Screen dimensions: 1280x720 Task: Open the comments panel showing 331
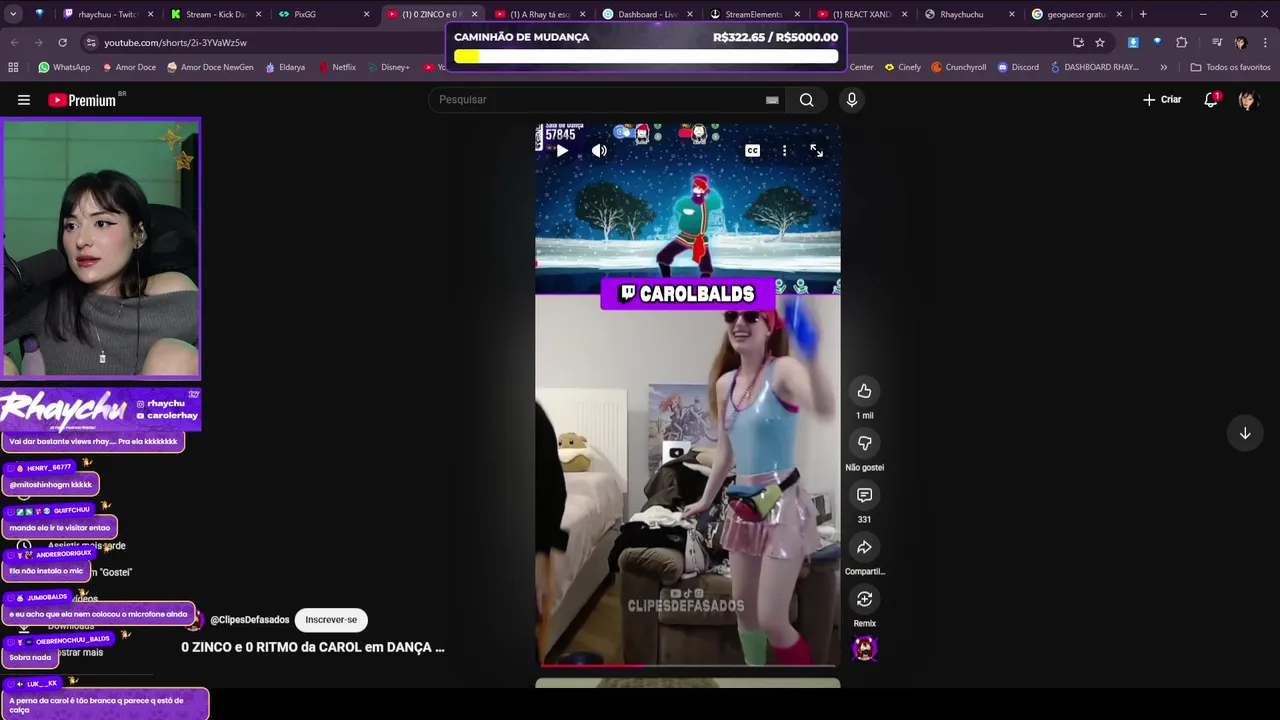[864, 495]
